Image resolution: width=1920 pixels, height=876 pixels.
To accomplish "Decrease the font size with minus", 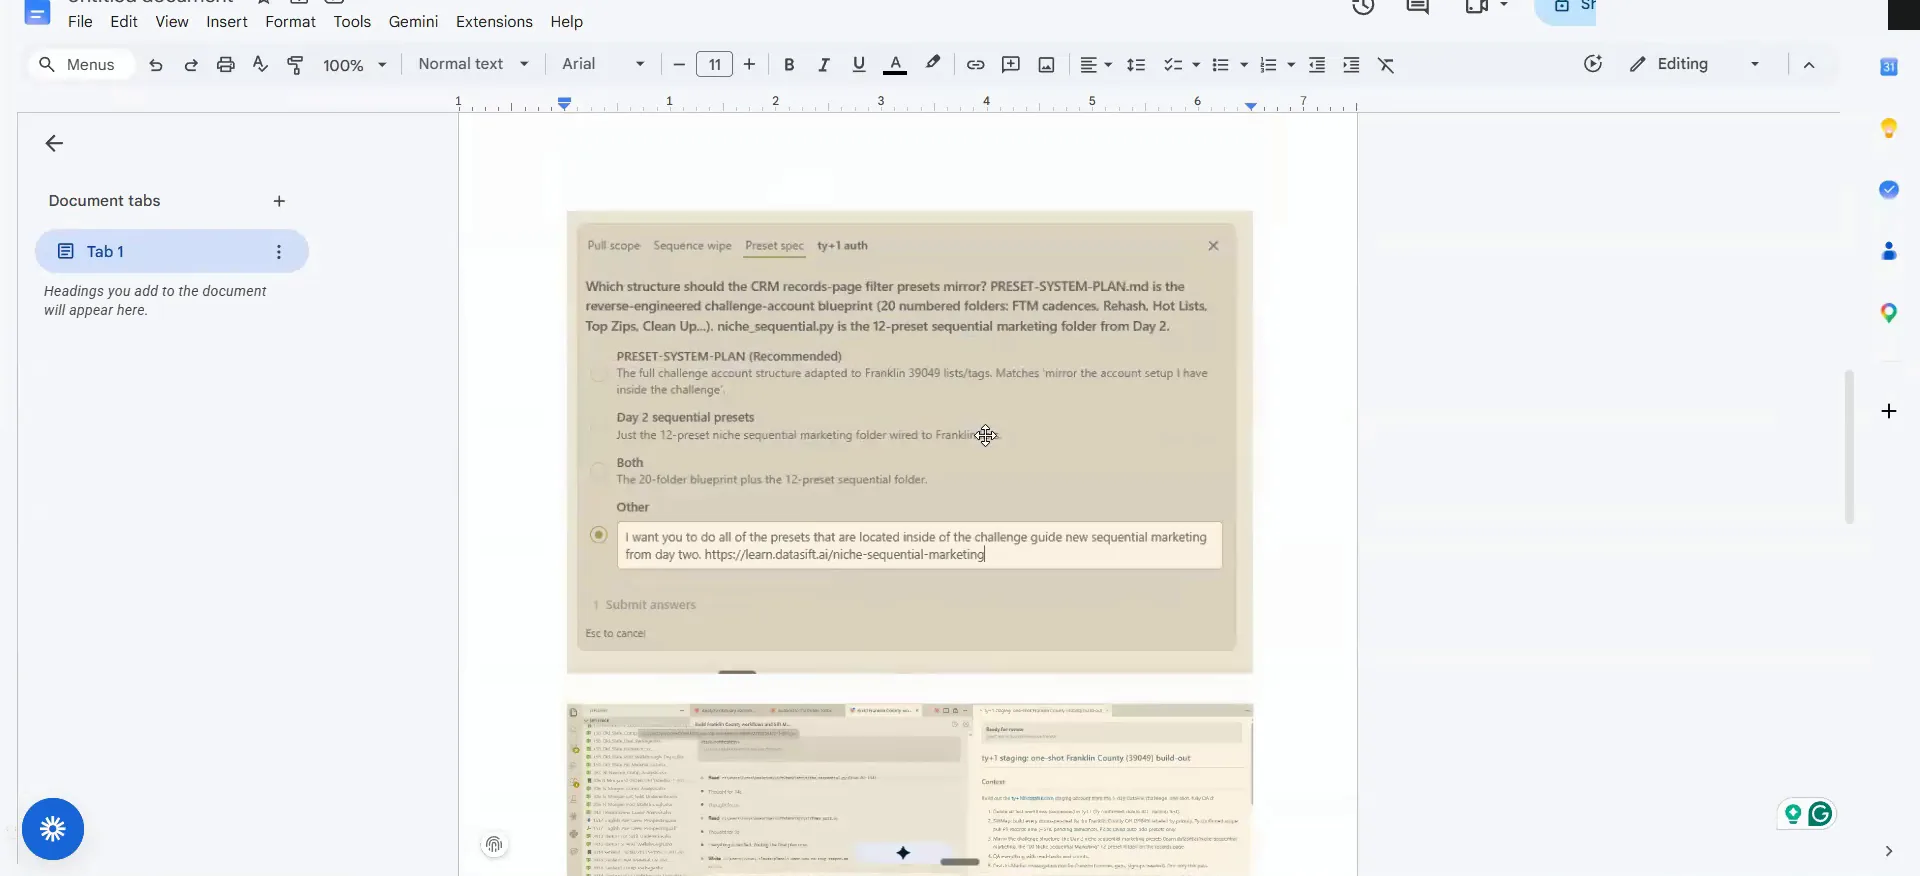I will click(679, 65).
